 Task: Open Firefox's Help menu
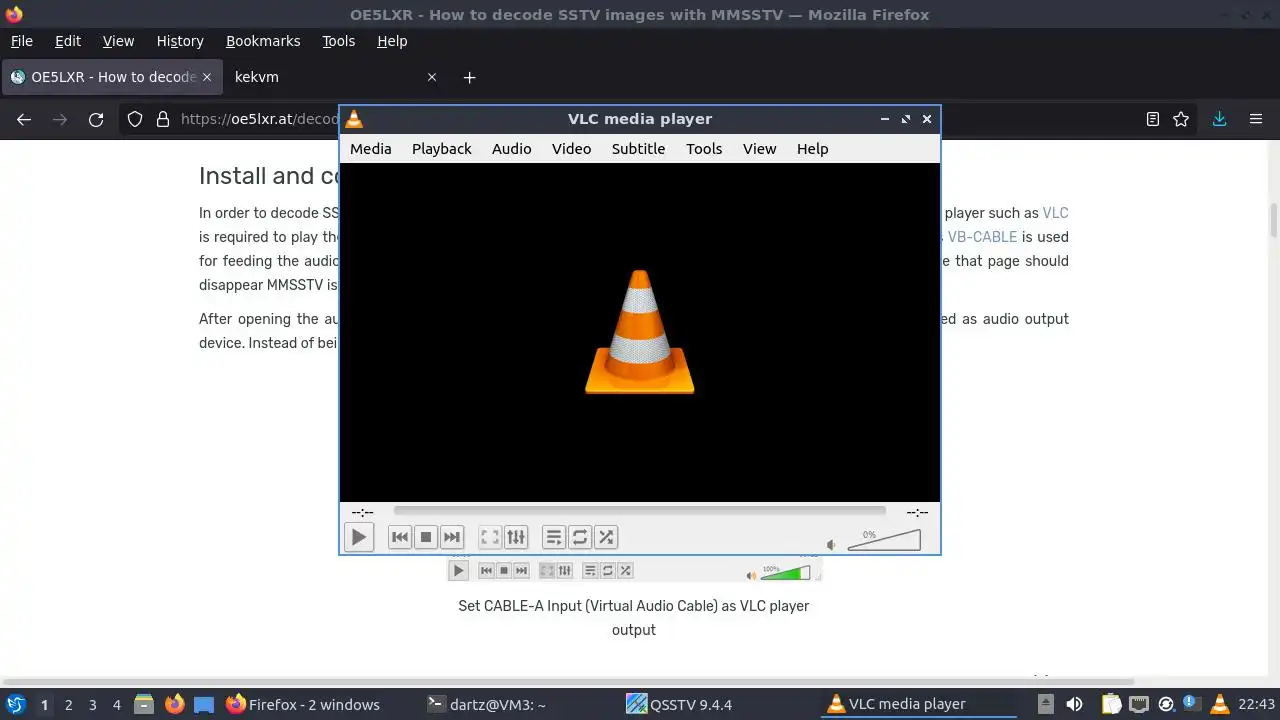coord(392,41)
